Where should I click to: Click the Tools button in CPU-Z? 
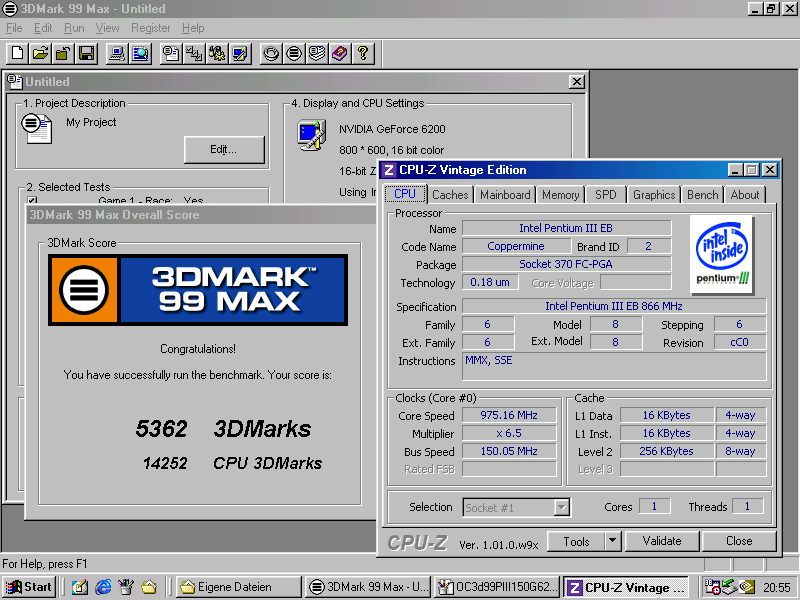pos(577,541)
